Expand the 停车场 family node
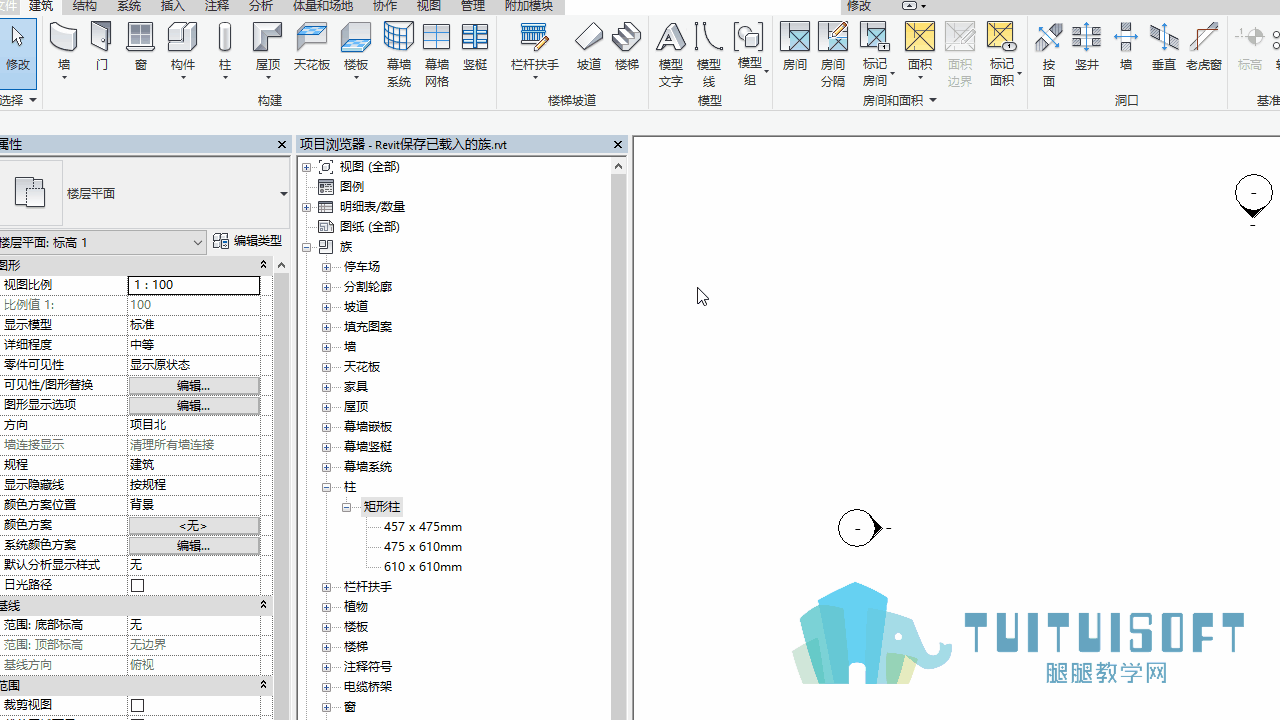 tap(326, 267)
